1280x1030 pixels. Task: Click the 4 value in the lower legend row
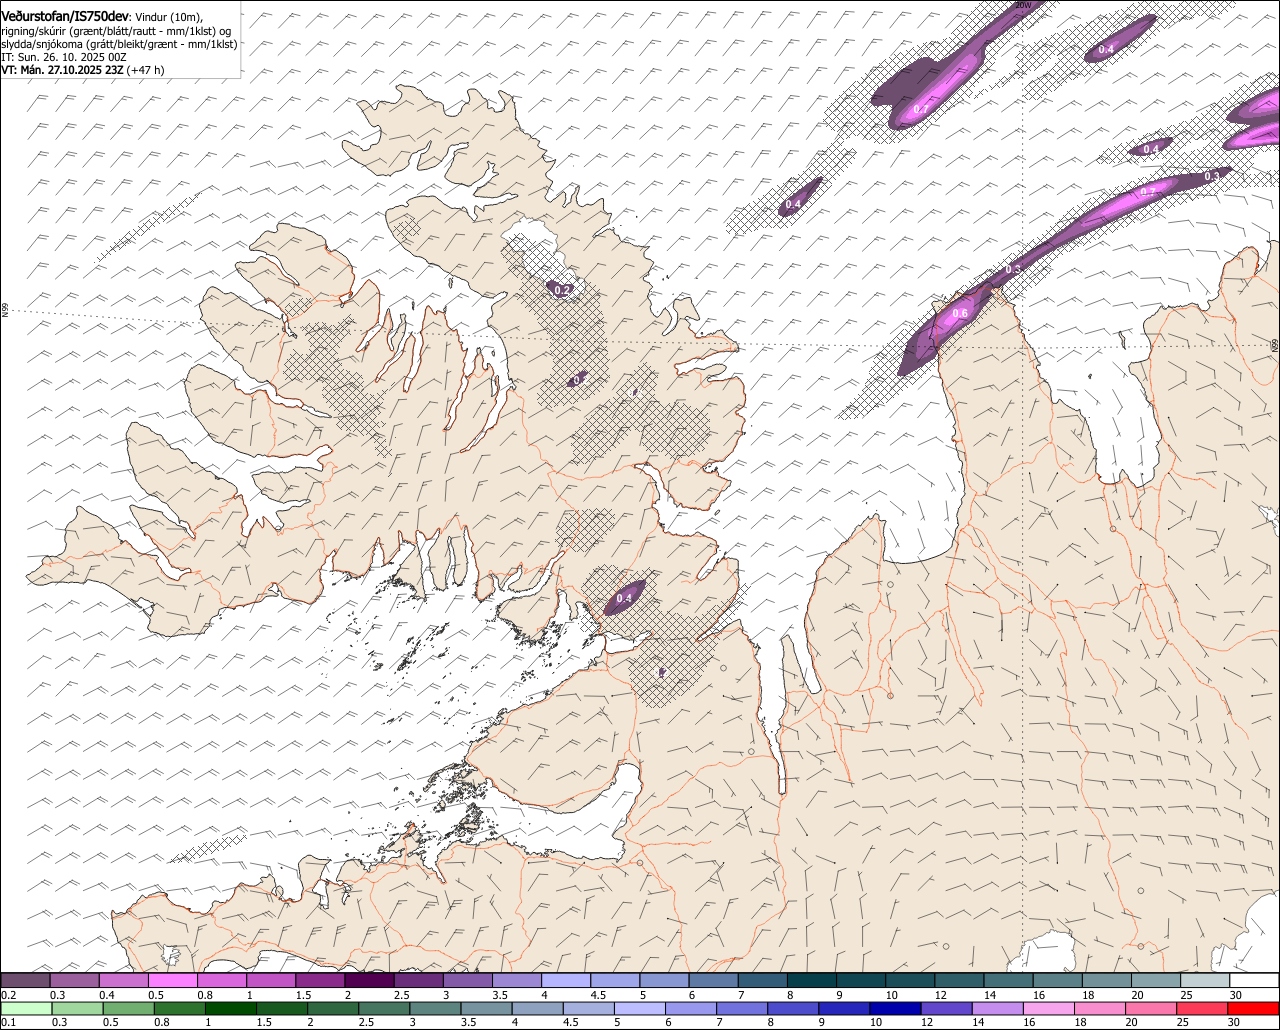[x=514, y=1021]
